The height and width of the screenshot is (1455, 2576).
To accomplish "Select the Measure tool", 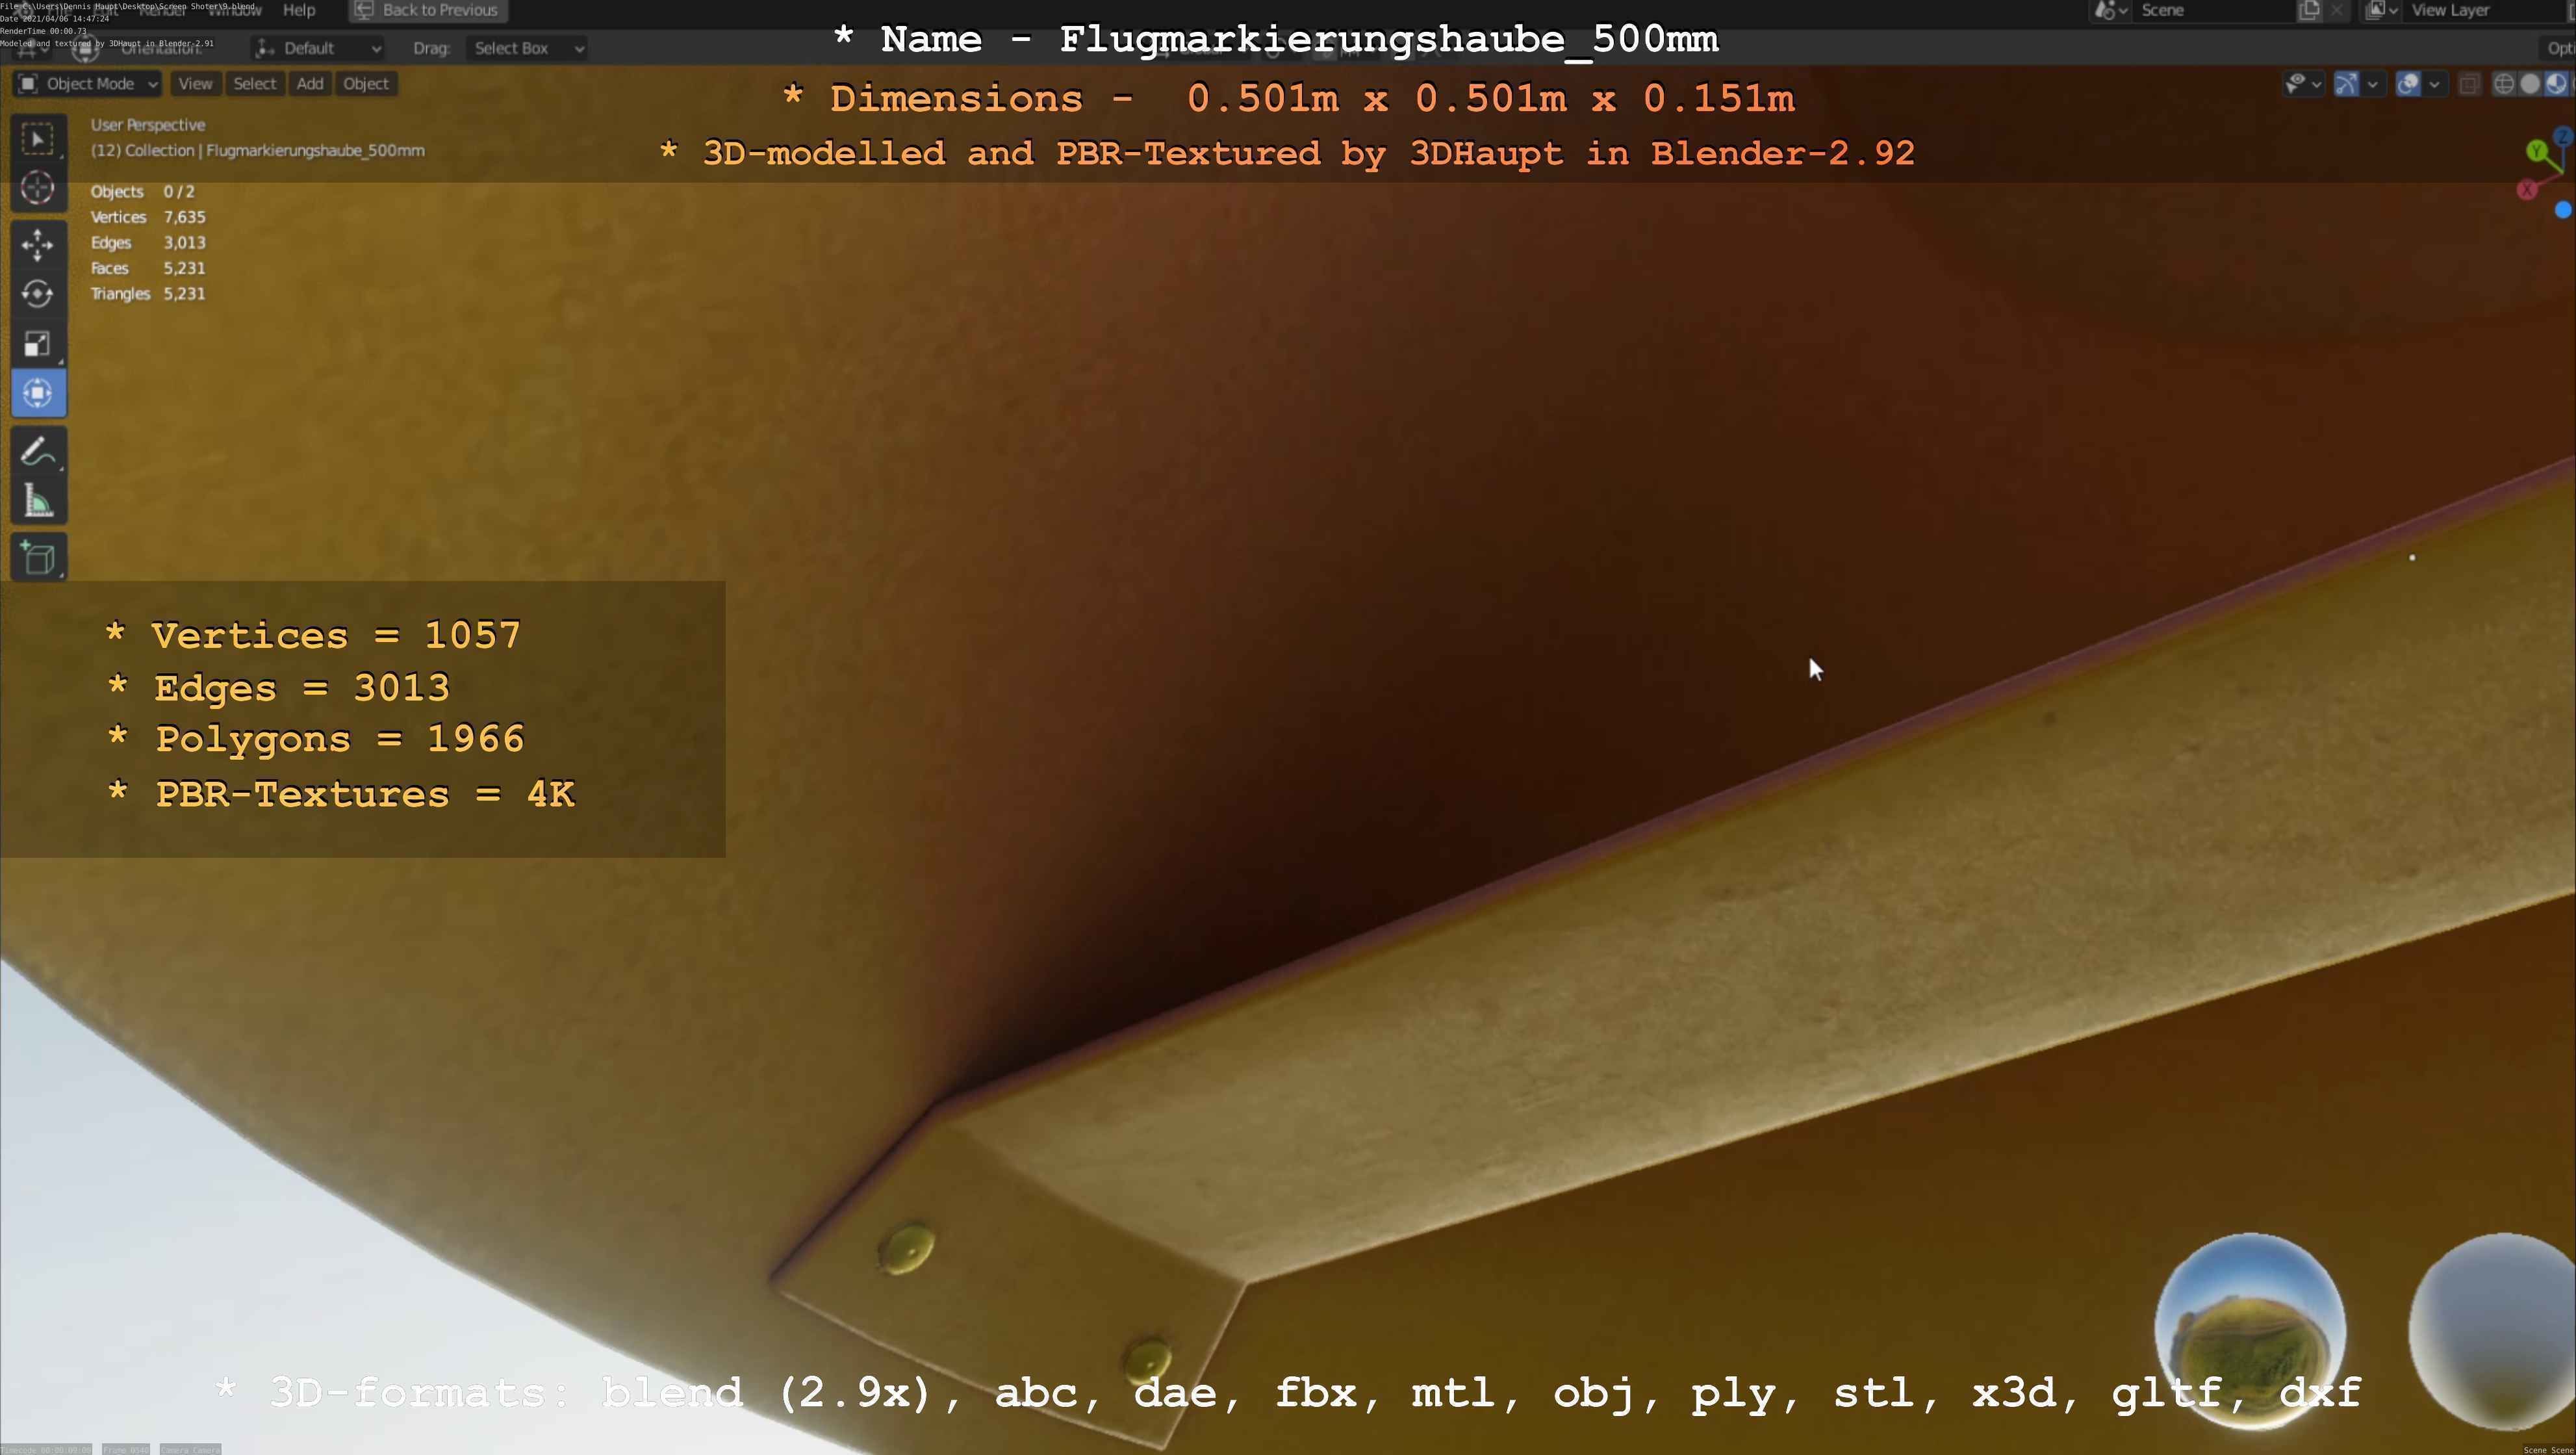I will click(x=38, y=502).
